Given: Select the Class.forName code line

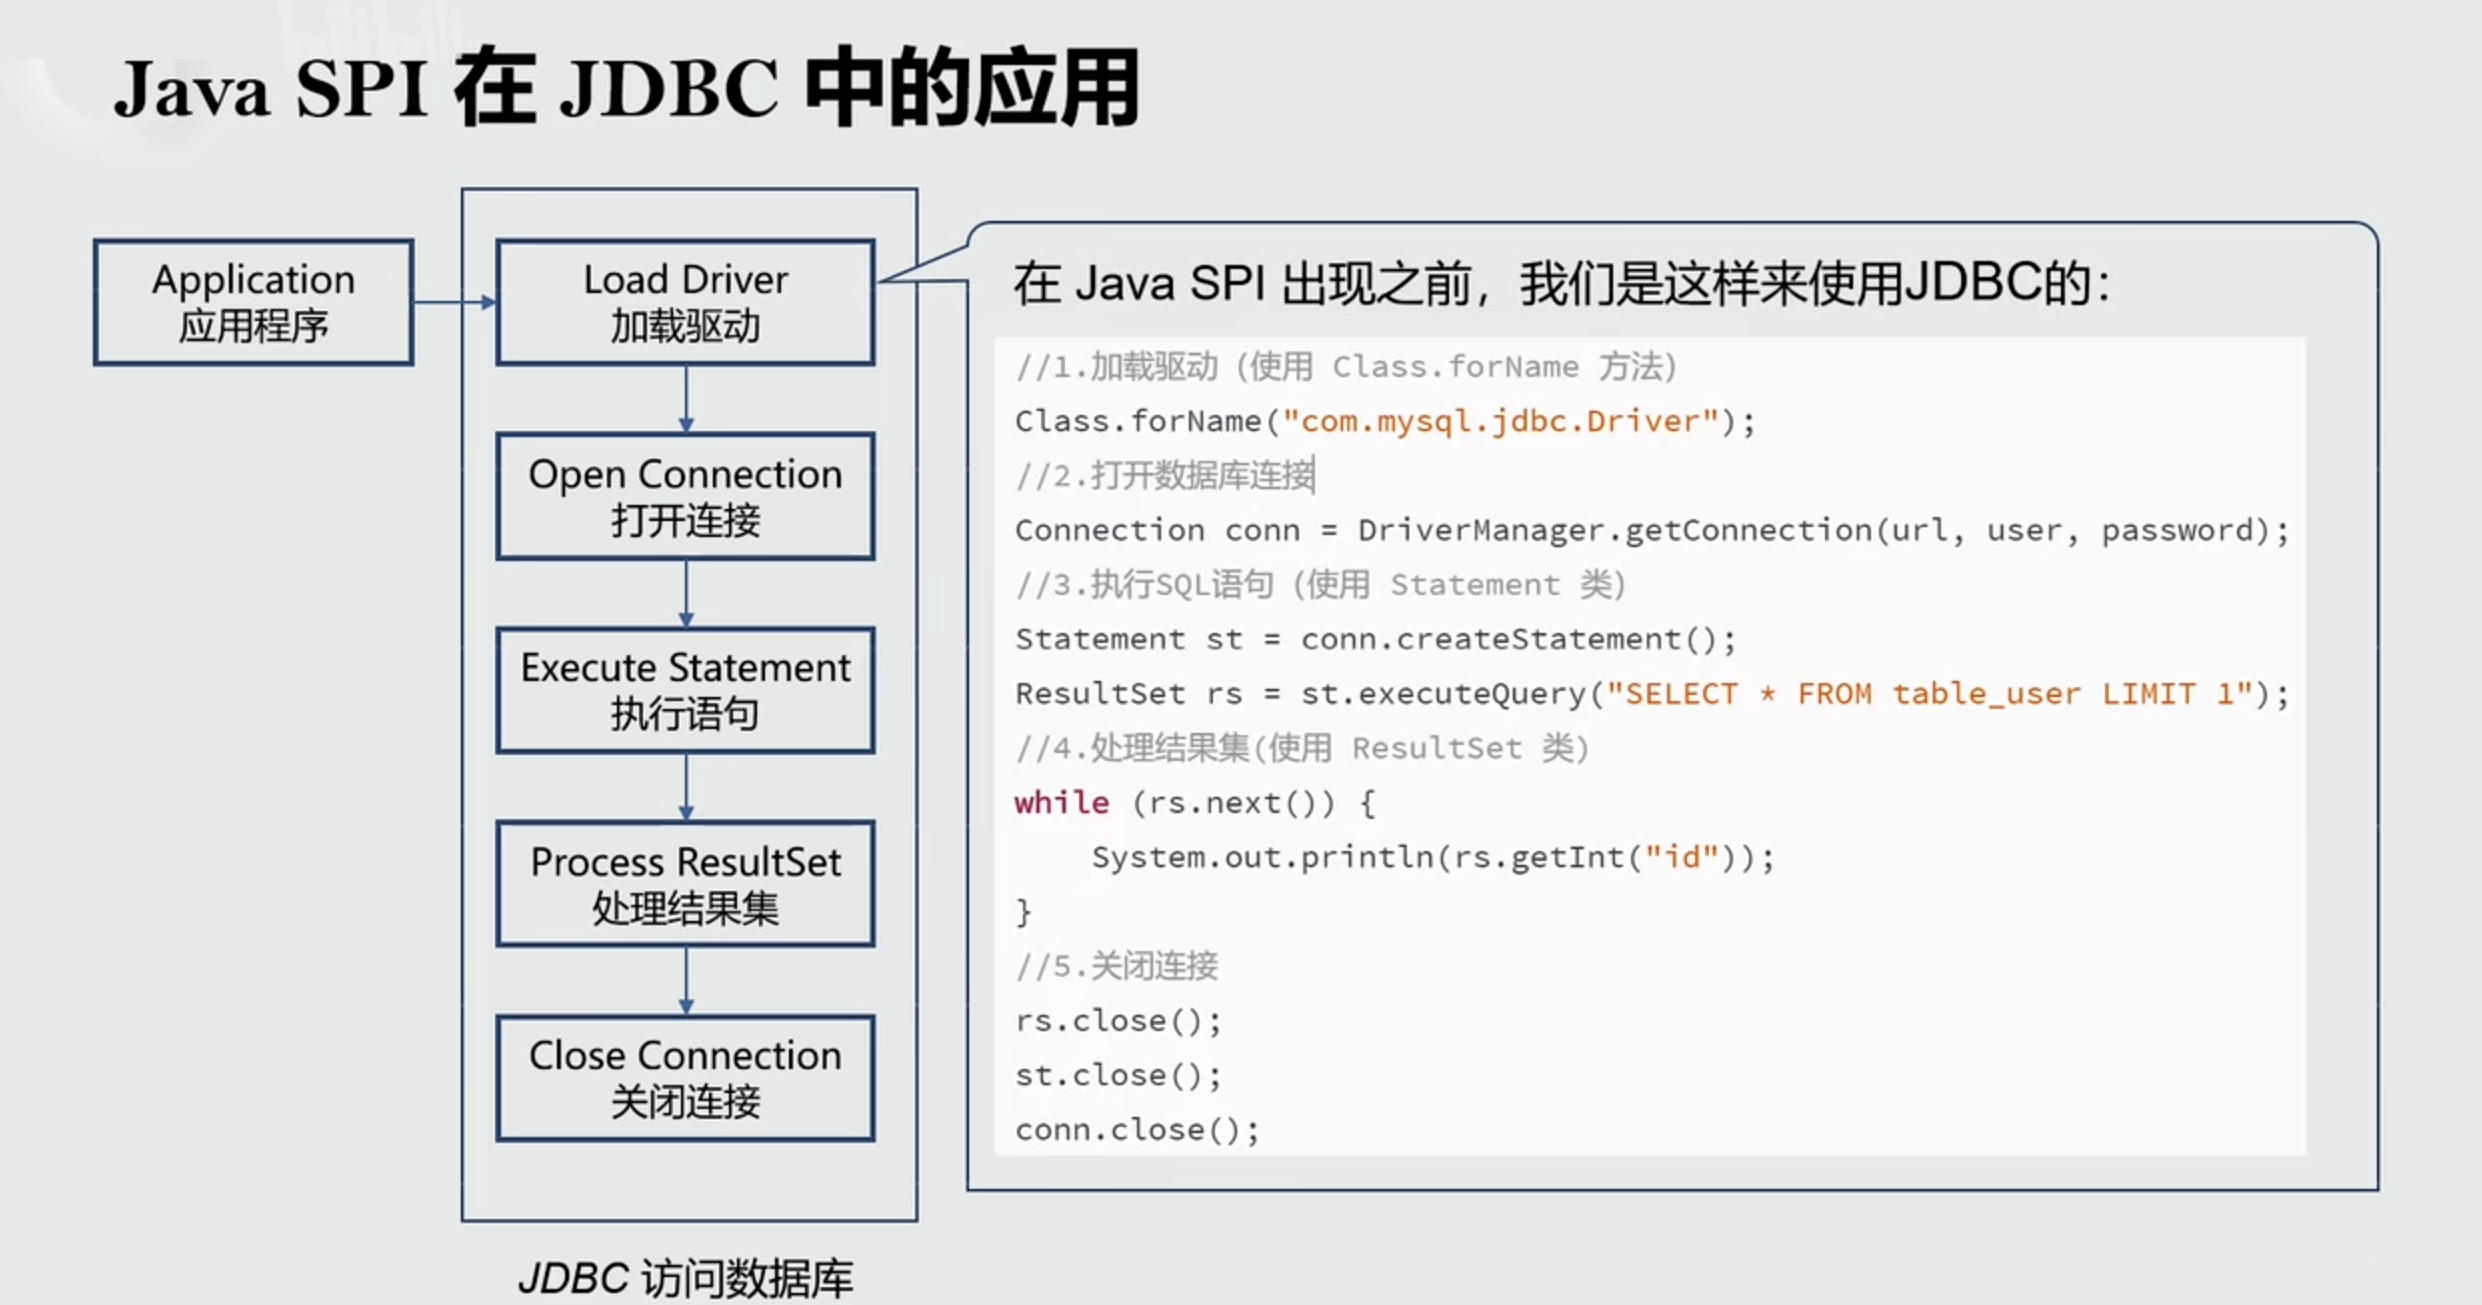Looking at the screenshot, I should [x=1380, y=420].
